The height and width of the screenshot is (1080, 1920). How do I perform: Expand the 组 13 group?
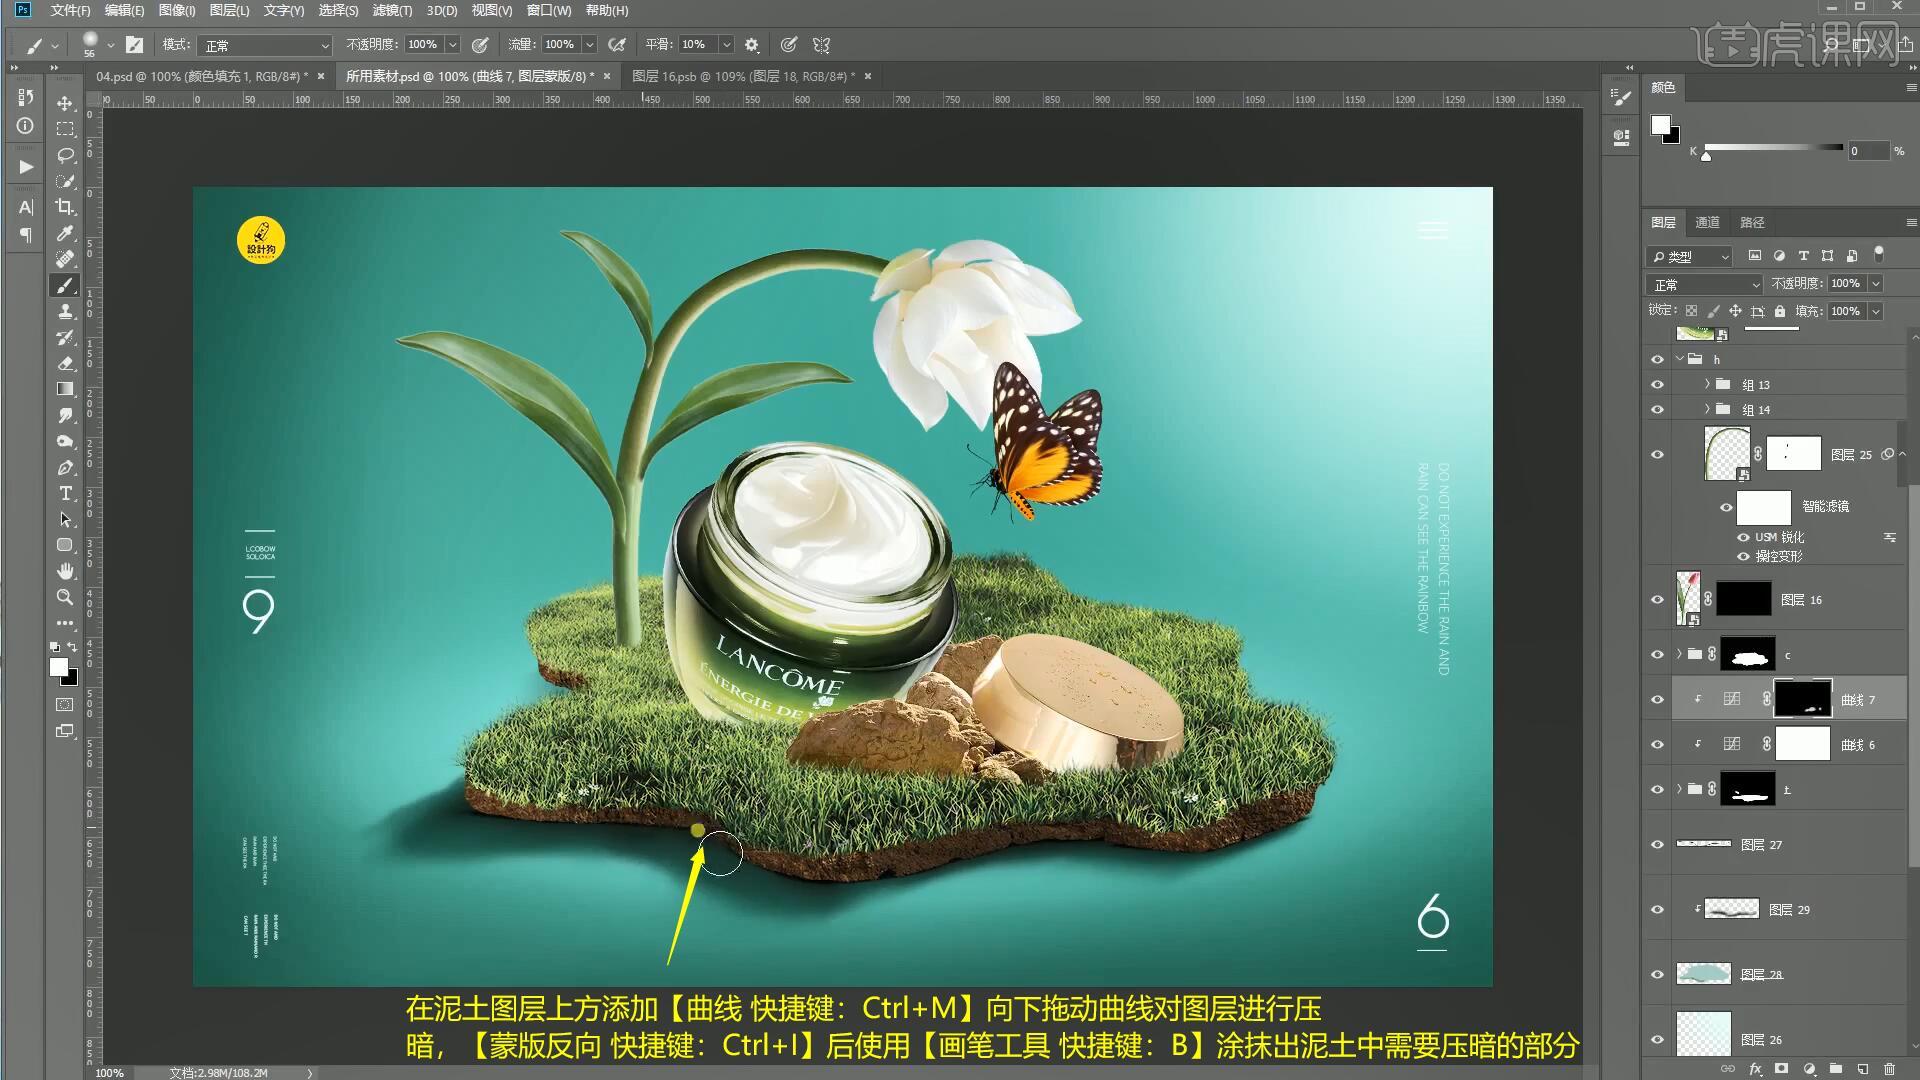click(1707, 384)
